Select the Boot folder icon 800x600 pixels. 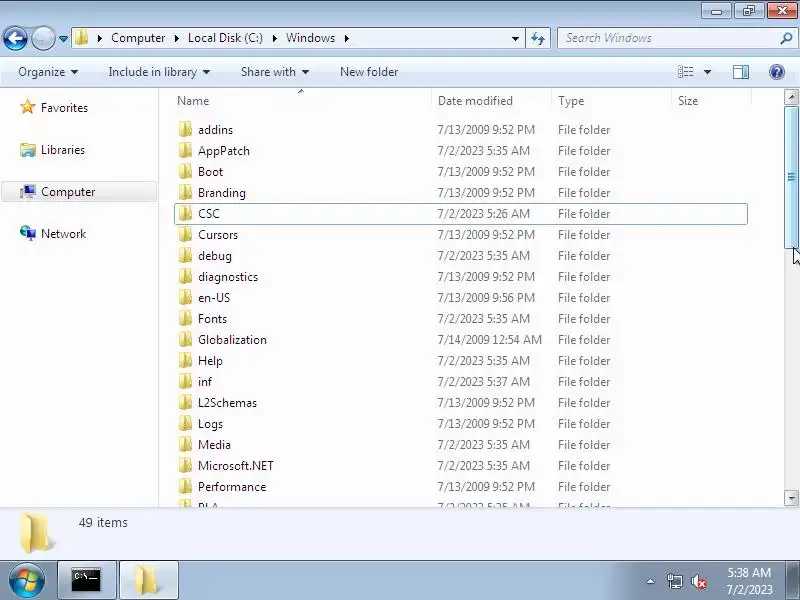(x=186, y=171)
